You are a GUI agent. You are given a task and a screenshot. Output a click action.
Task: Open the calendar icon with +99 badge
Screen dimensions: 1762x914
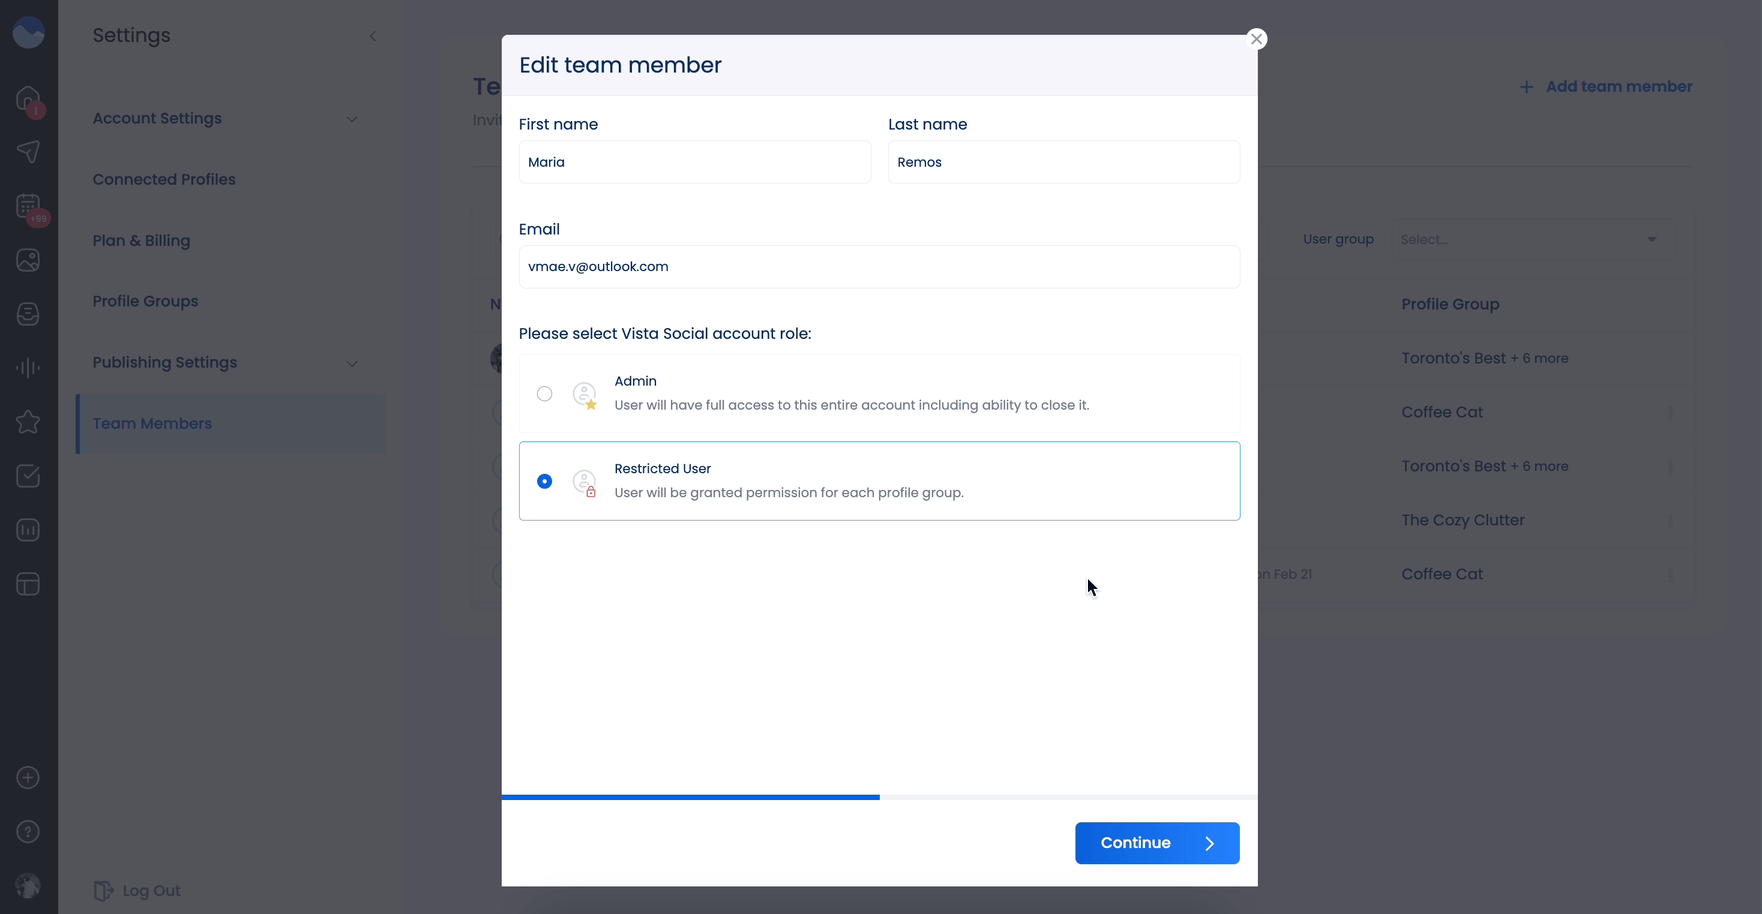(x=28, y=207)
